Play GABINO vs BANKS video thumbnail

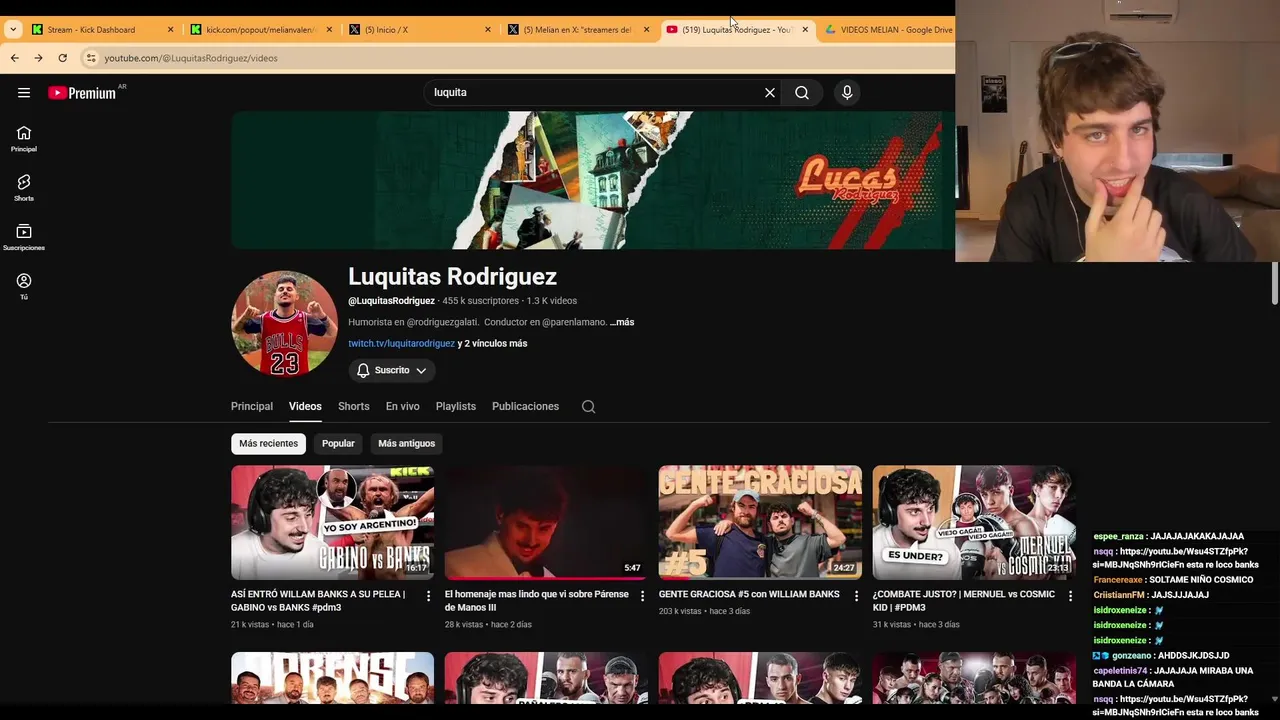point(333,522)
